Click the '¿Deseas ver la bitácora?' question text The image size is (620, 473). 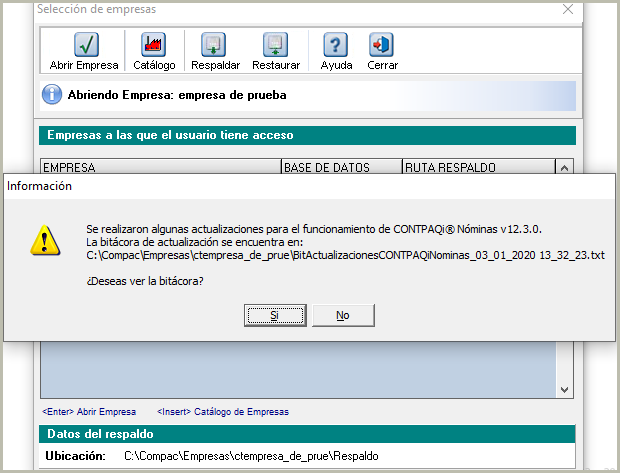pyautogui.click(x=145, y=281)
